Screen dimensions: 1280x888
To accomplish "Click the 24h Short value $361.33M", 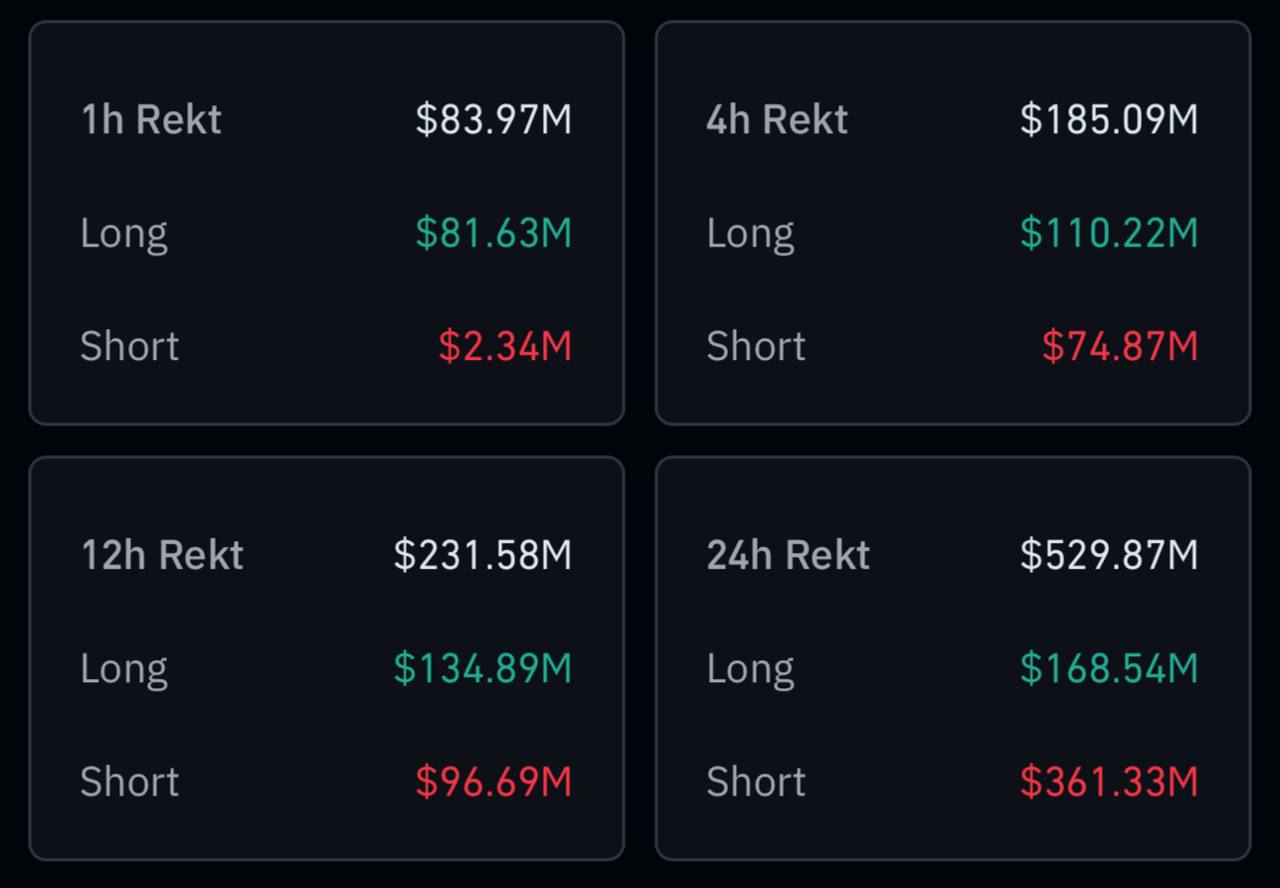I will coord(1109,781).
